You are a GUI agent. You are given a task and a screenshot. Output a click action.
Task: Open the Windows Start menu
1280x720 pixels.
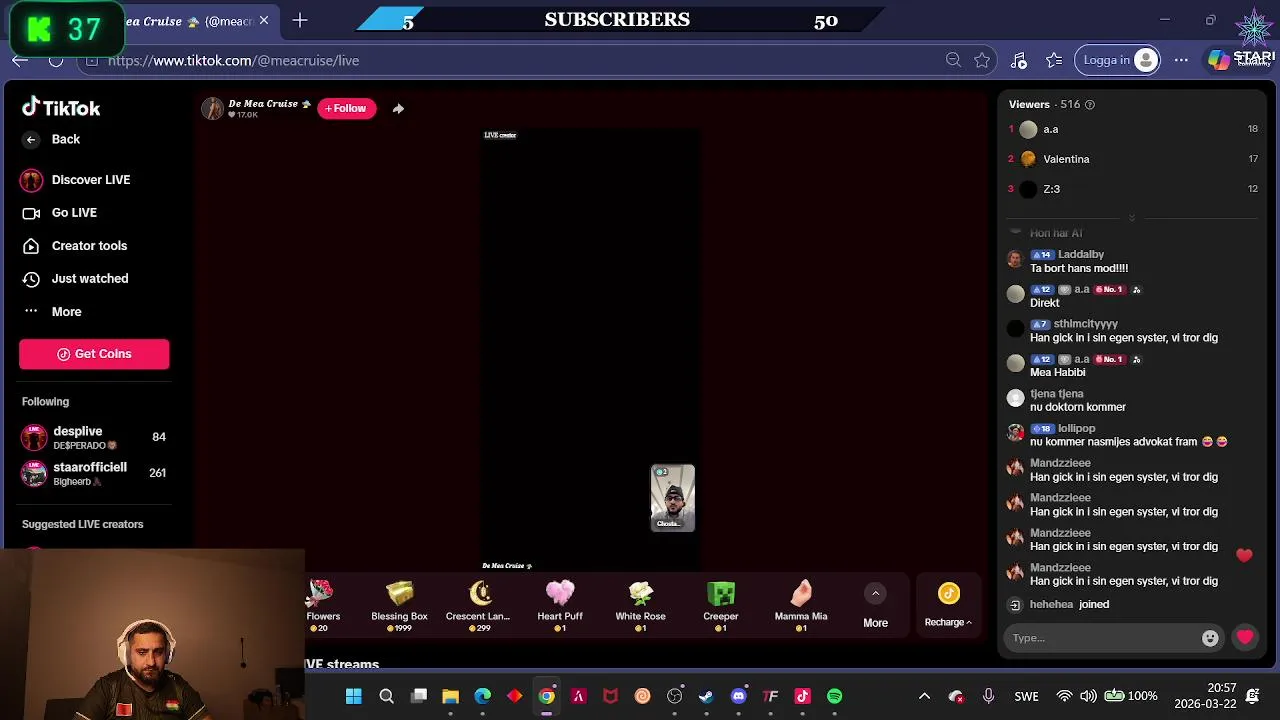pyautogui.click(x=354, y=696)
